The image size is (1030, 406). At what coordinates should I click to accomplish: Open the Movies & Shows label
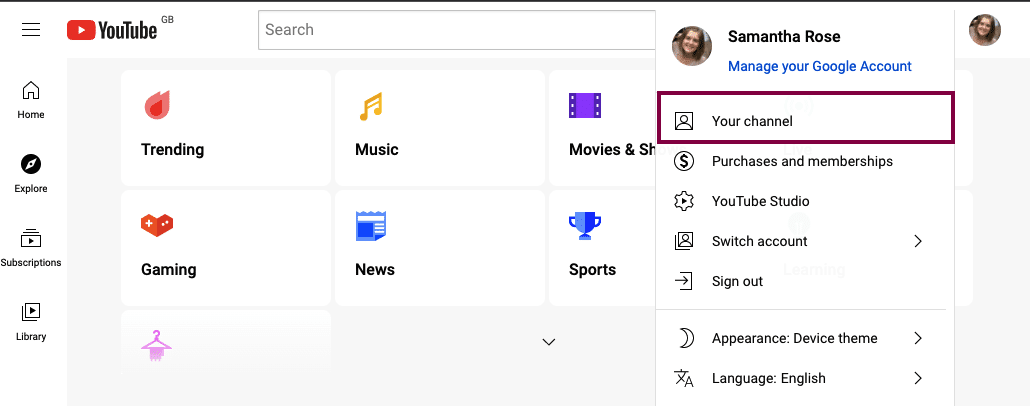[612, 149]
